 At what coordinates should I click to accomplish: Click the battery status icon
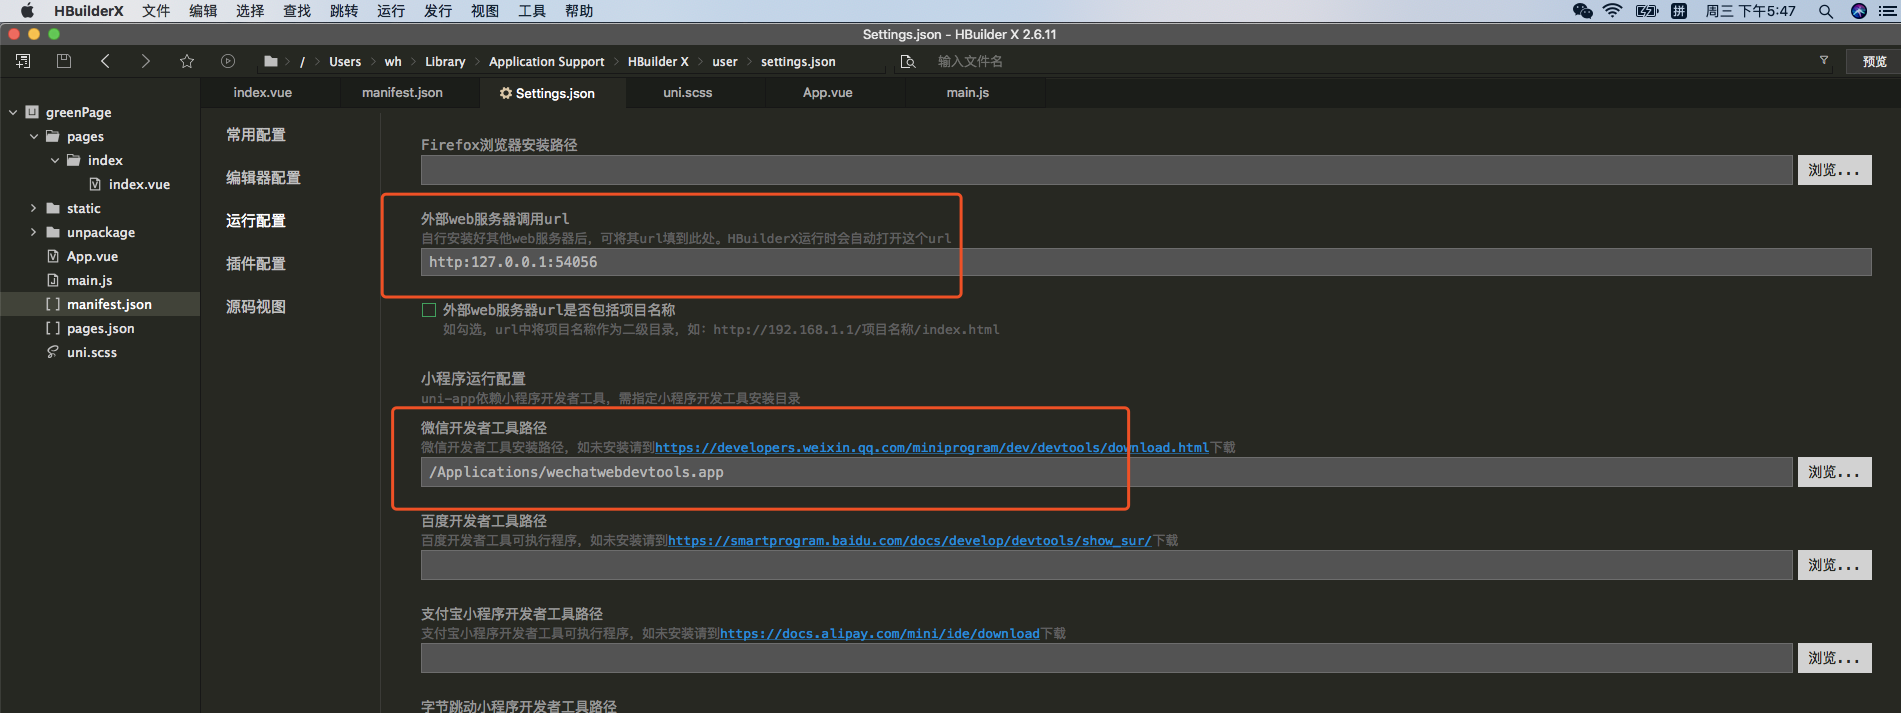(1647, 11)
